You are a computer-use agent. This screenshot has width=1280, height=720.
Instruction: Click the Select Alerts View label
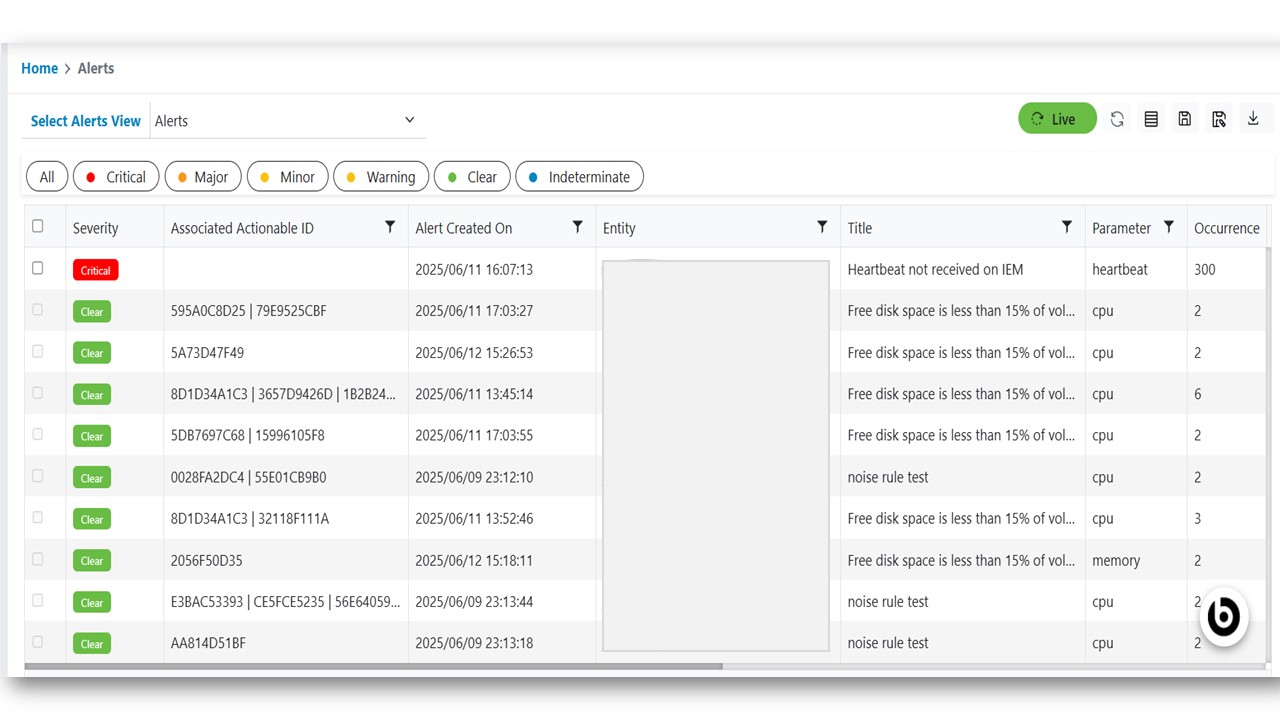coord(86,121)
